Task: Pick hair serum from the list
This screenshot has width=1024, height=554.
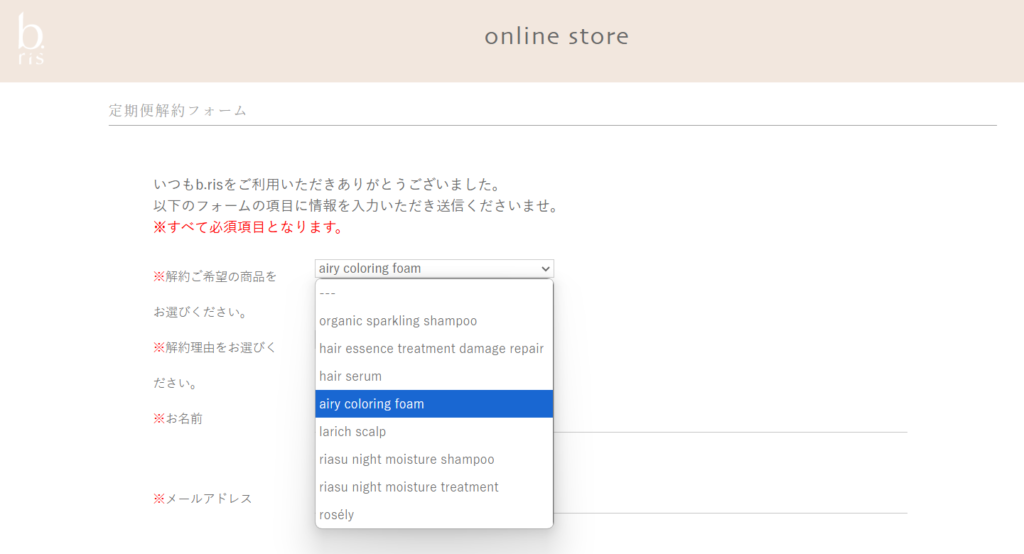Action: pos(434,376)
